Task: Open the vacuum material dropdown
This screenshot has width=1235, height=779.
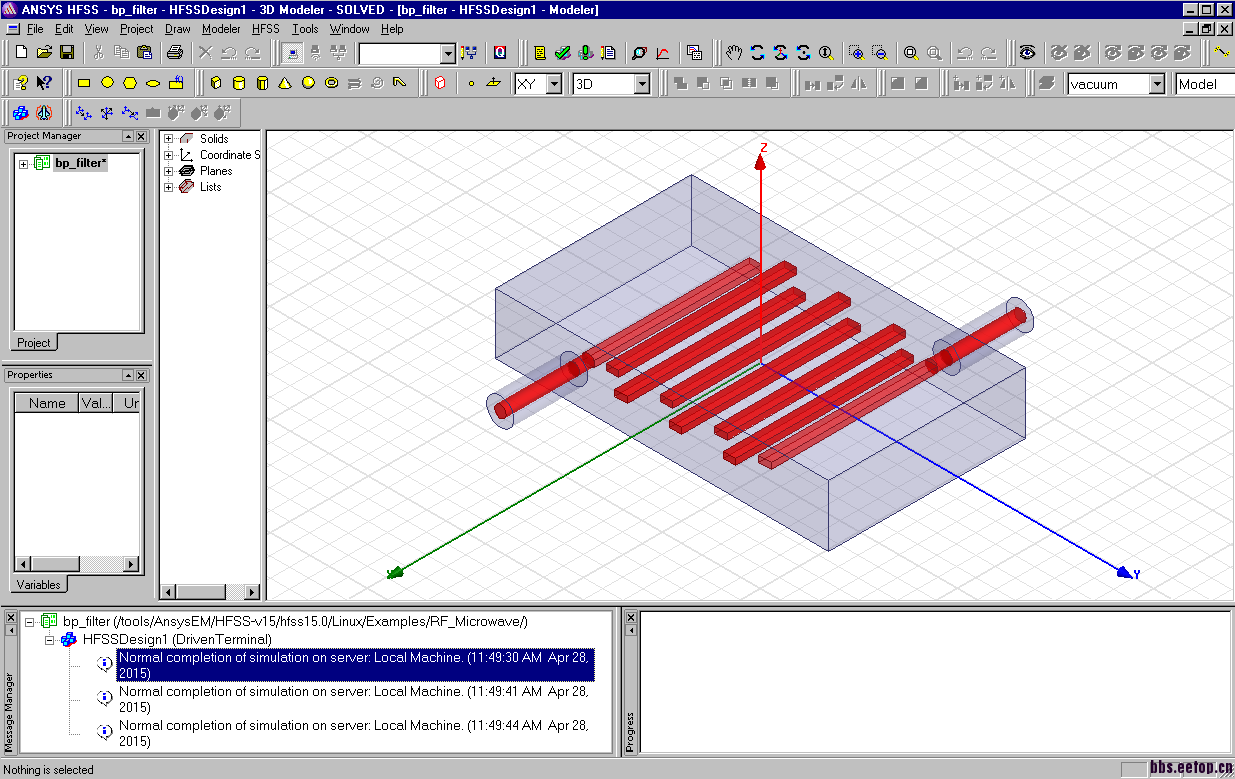Action: pos(1156,85)
